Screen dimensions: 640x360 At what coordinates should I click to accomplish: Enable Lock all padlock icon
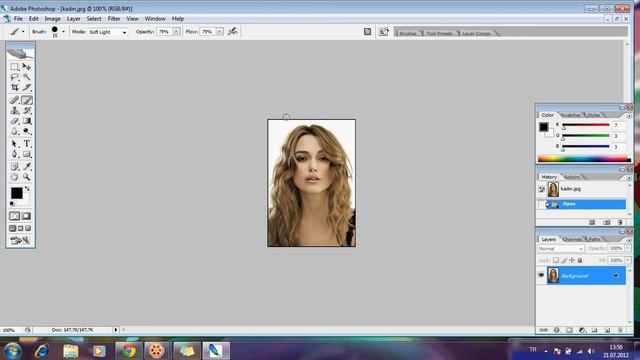[x=580, y=260]
